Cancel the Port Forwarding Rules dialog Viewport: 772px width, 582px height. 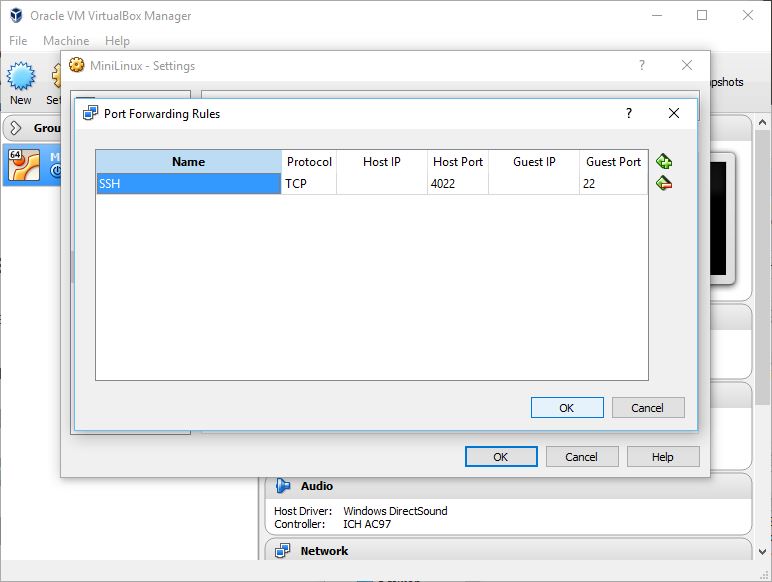(648, 408)
